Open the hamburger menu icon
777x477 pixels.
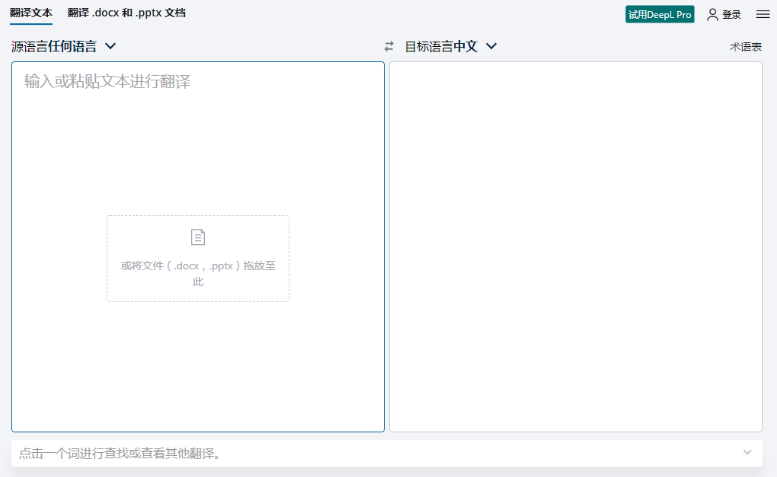[763, 14]
